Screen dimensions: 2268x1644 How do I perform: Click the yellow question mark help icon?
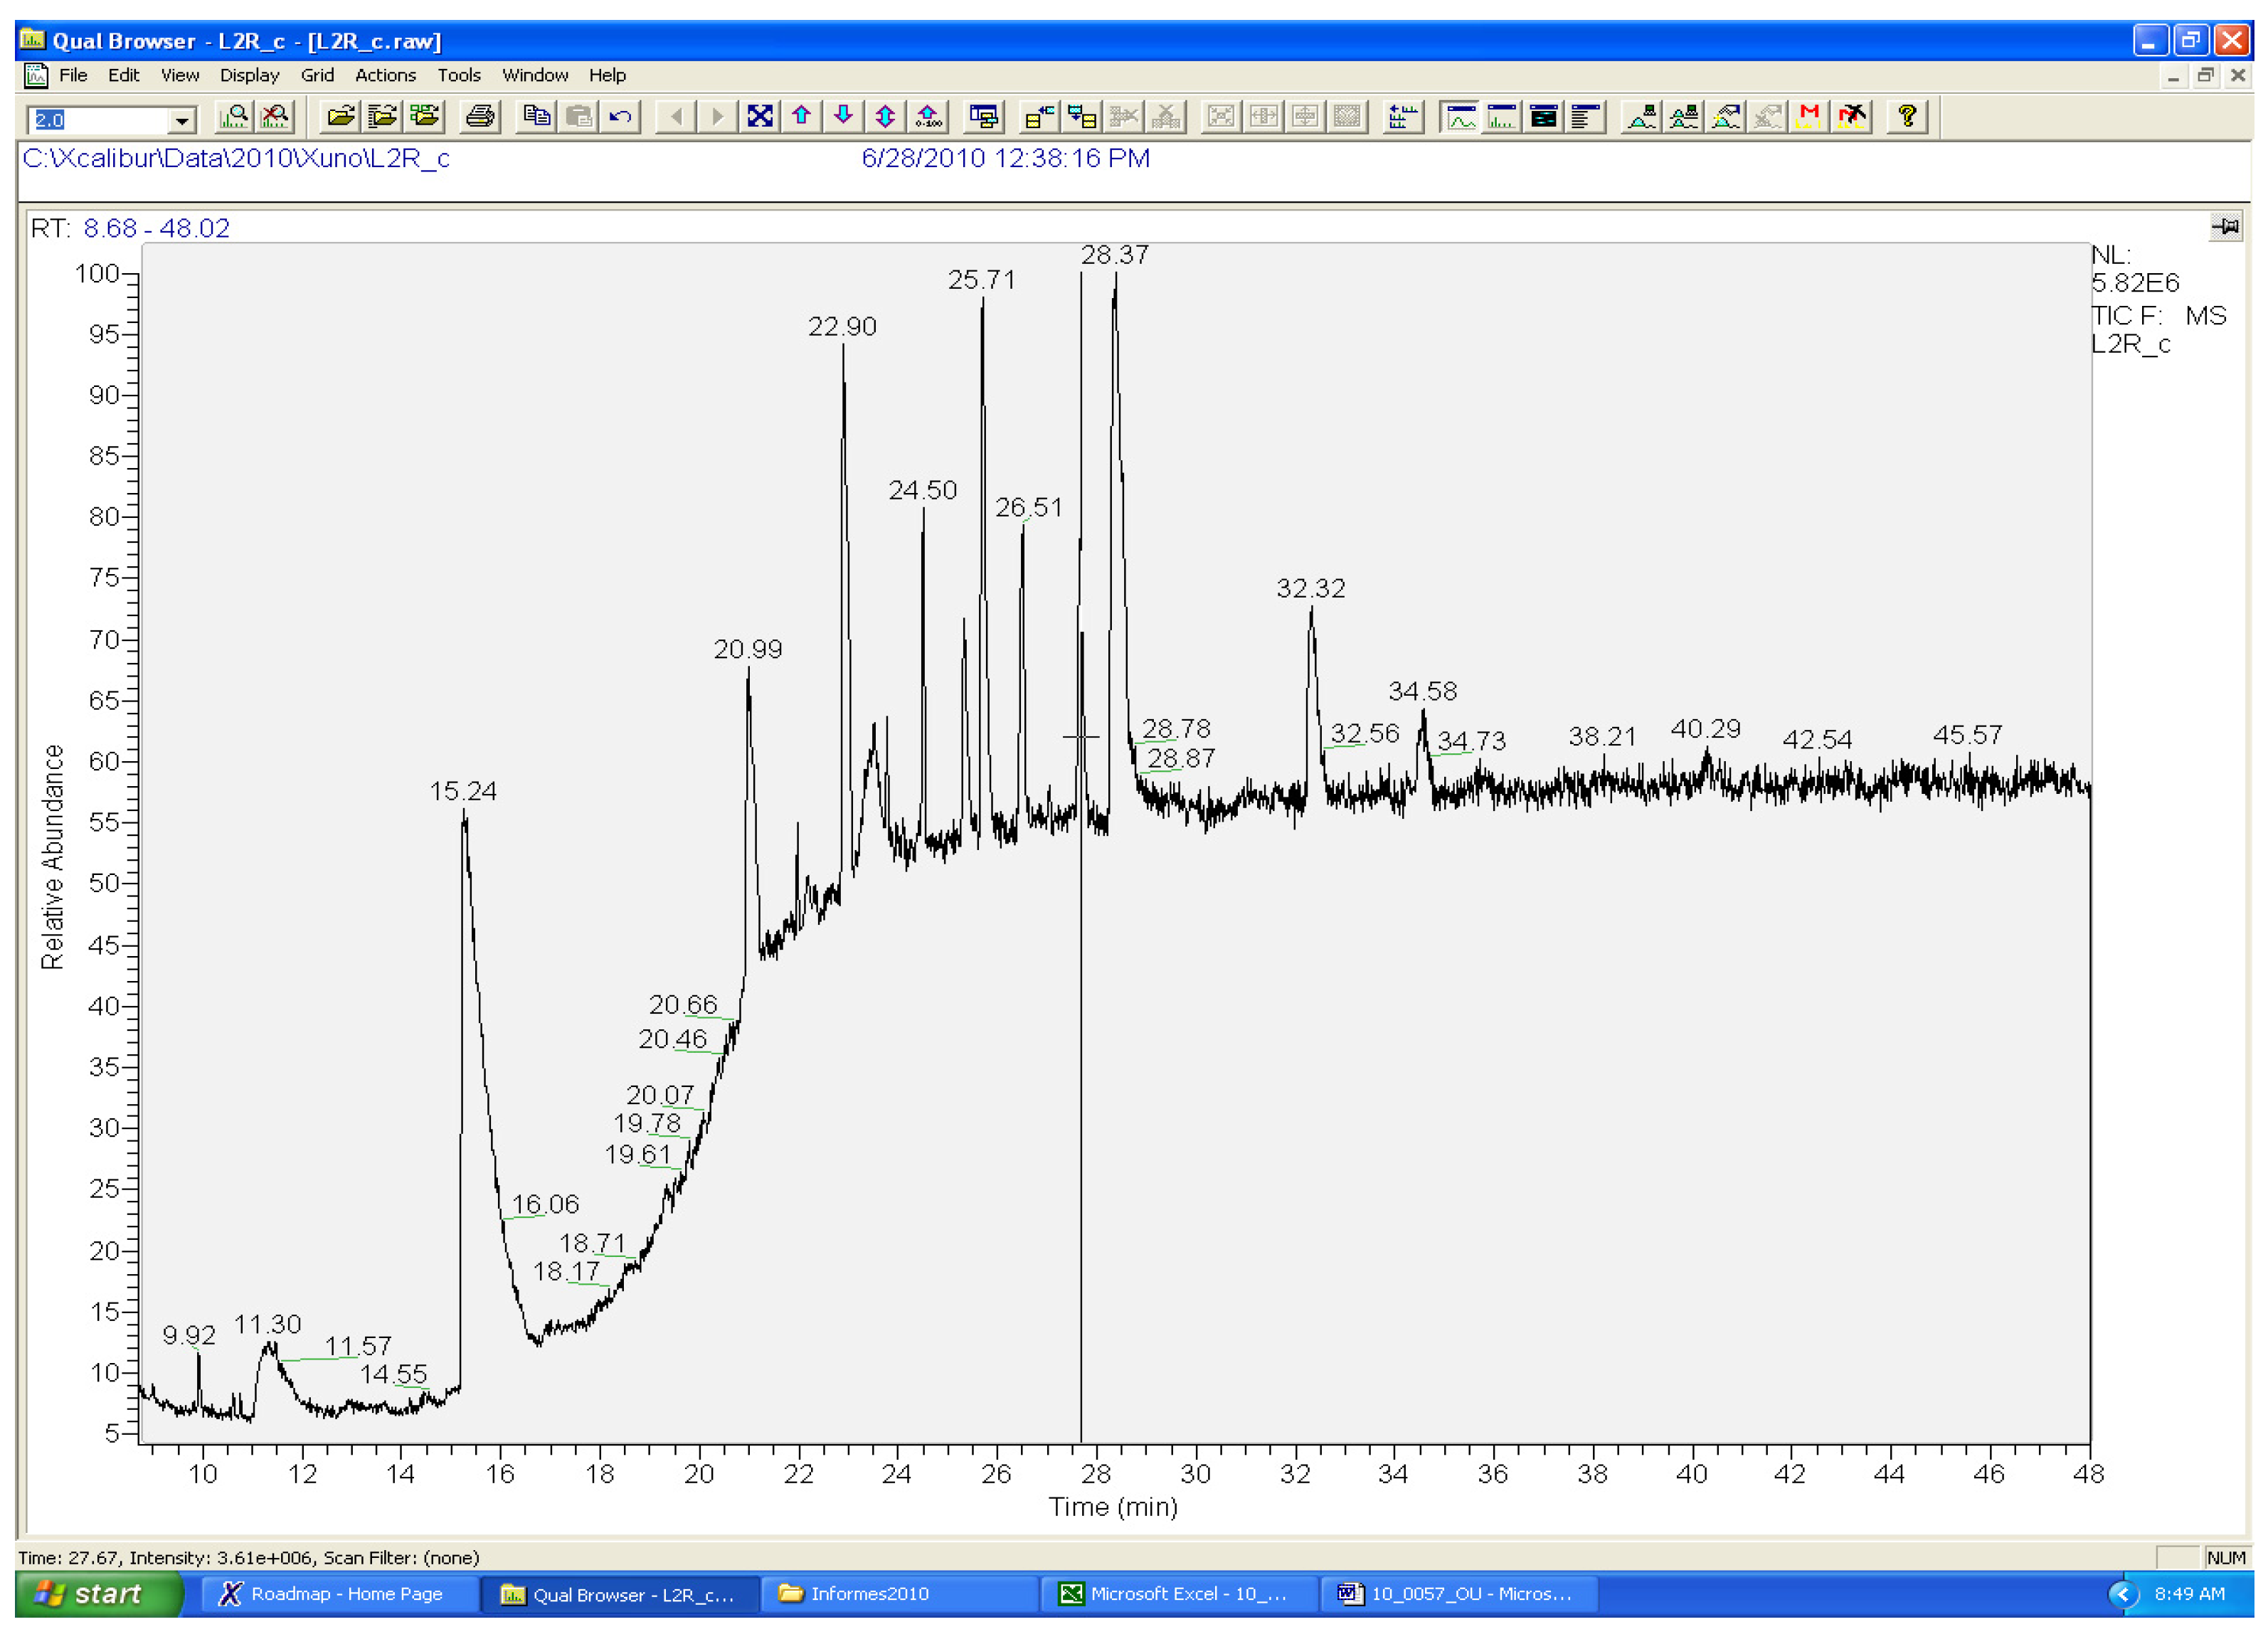1907,117
